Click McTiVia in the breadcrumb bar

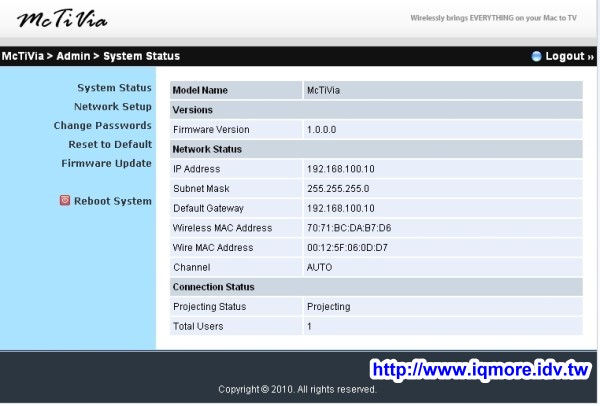23,56
